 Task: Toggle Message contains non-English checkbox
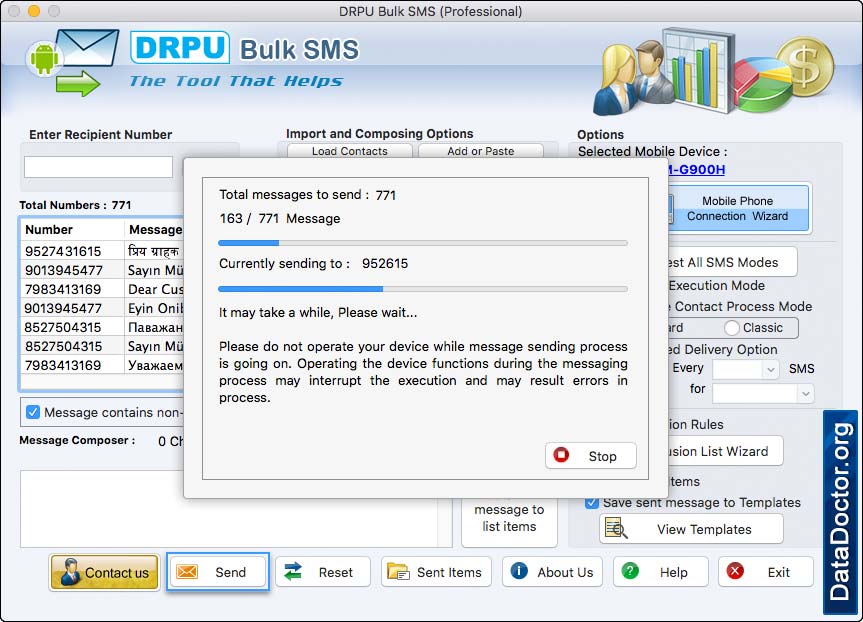pos(33,412)
